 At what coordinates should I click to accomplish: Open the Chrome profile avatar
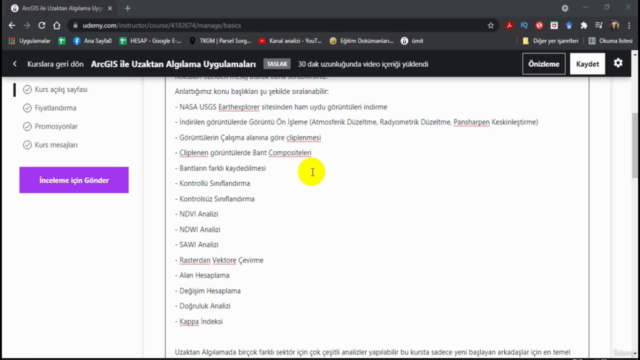coord(614,25)
